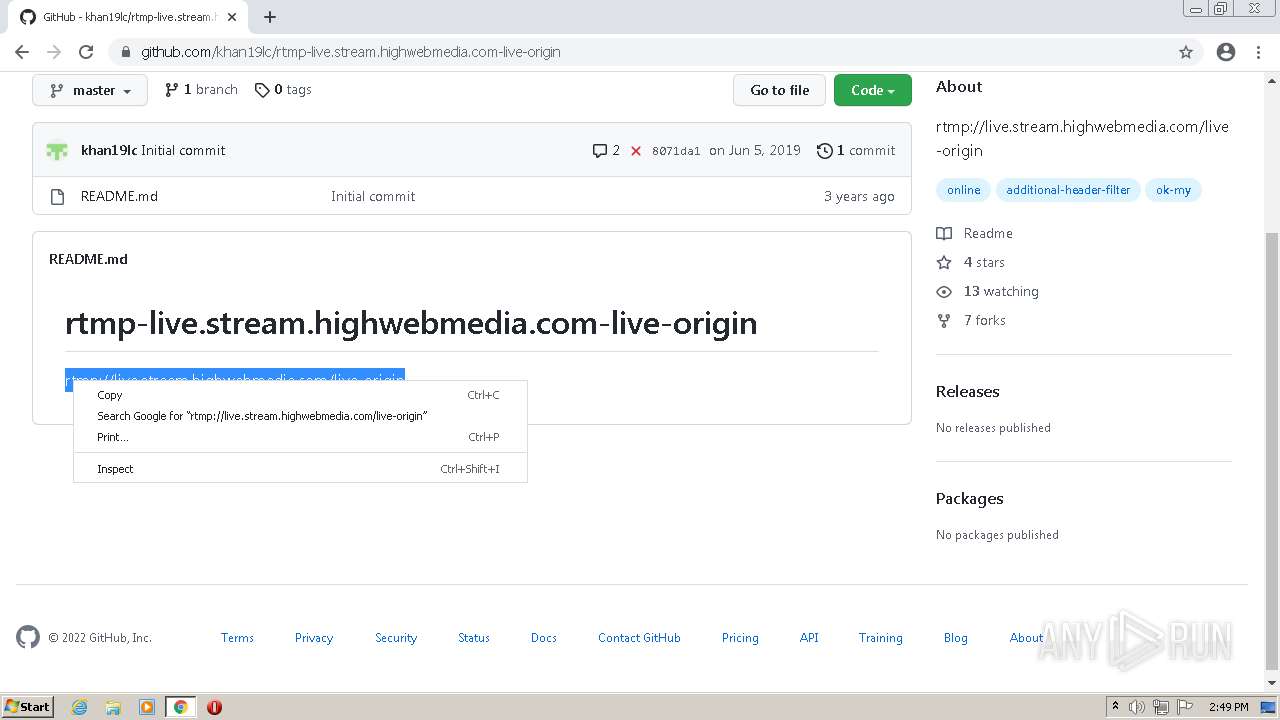Open Internet Explorer from the taskbar
Image resolution: width=1280 pixels, height=720 pixels.
coord(80,707)
